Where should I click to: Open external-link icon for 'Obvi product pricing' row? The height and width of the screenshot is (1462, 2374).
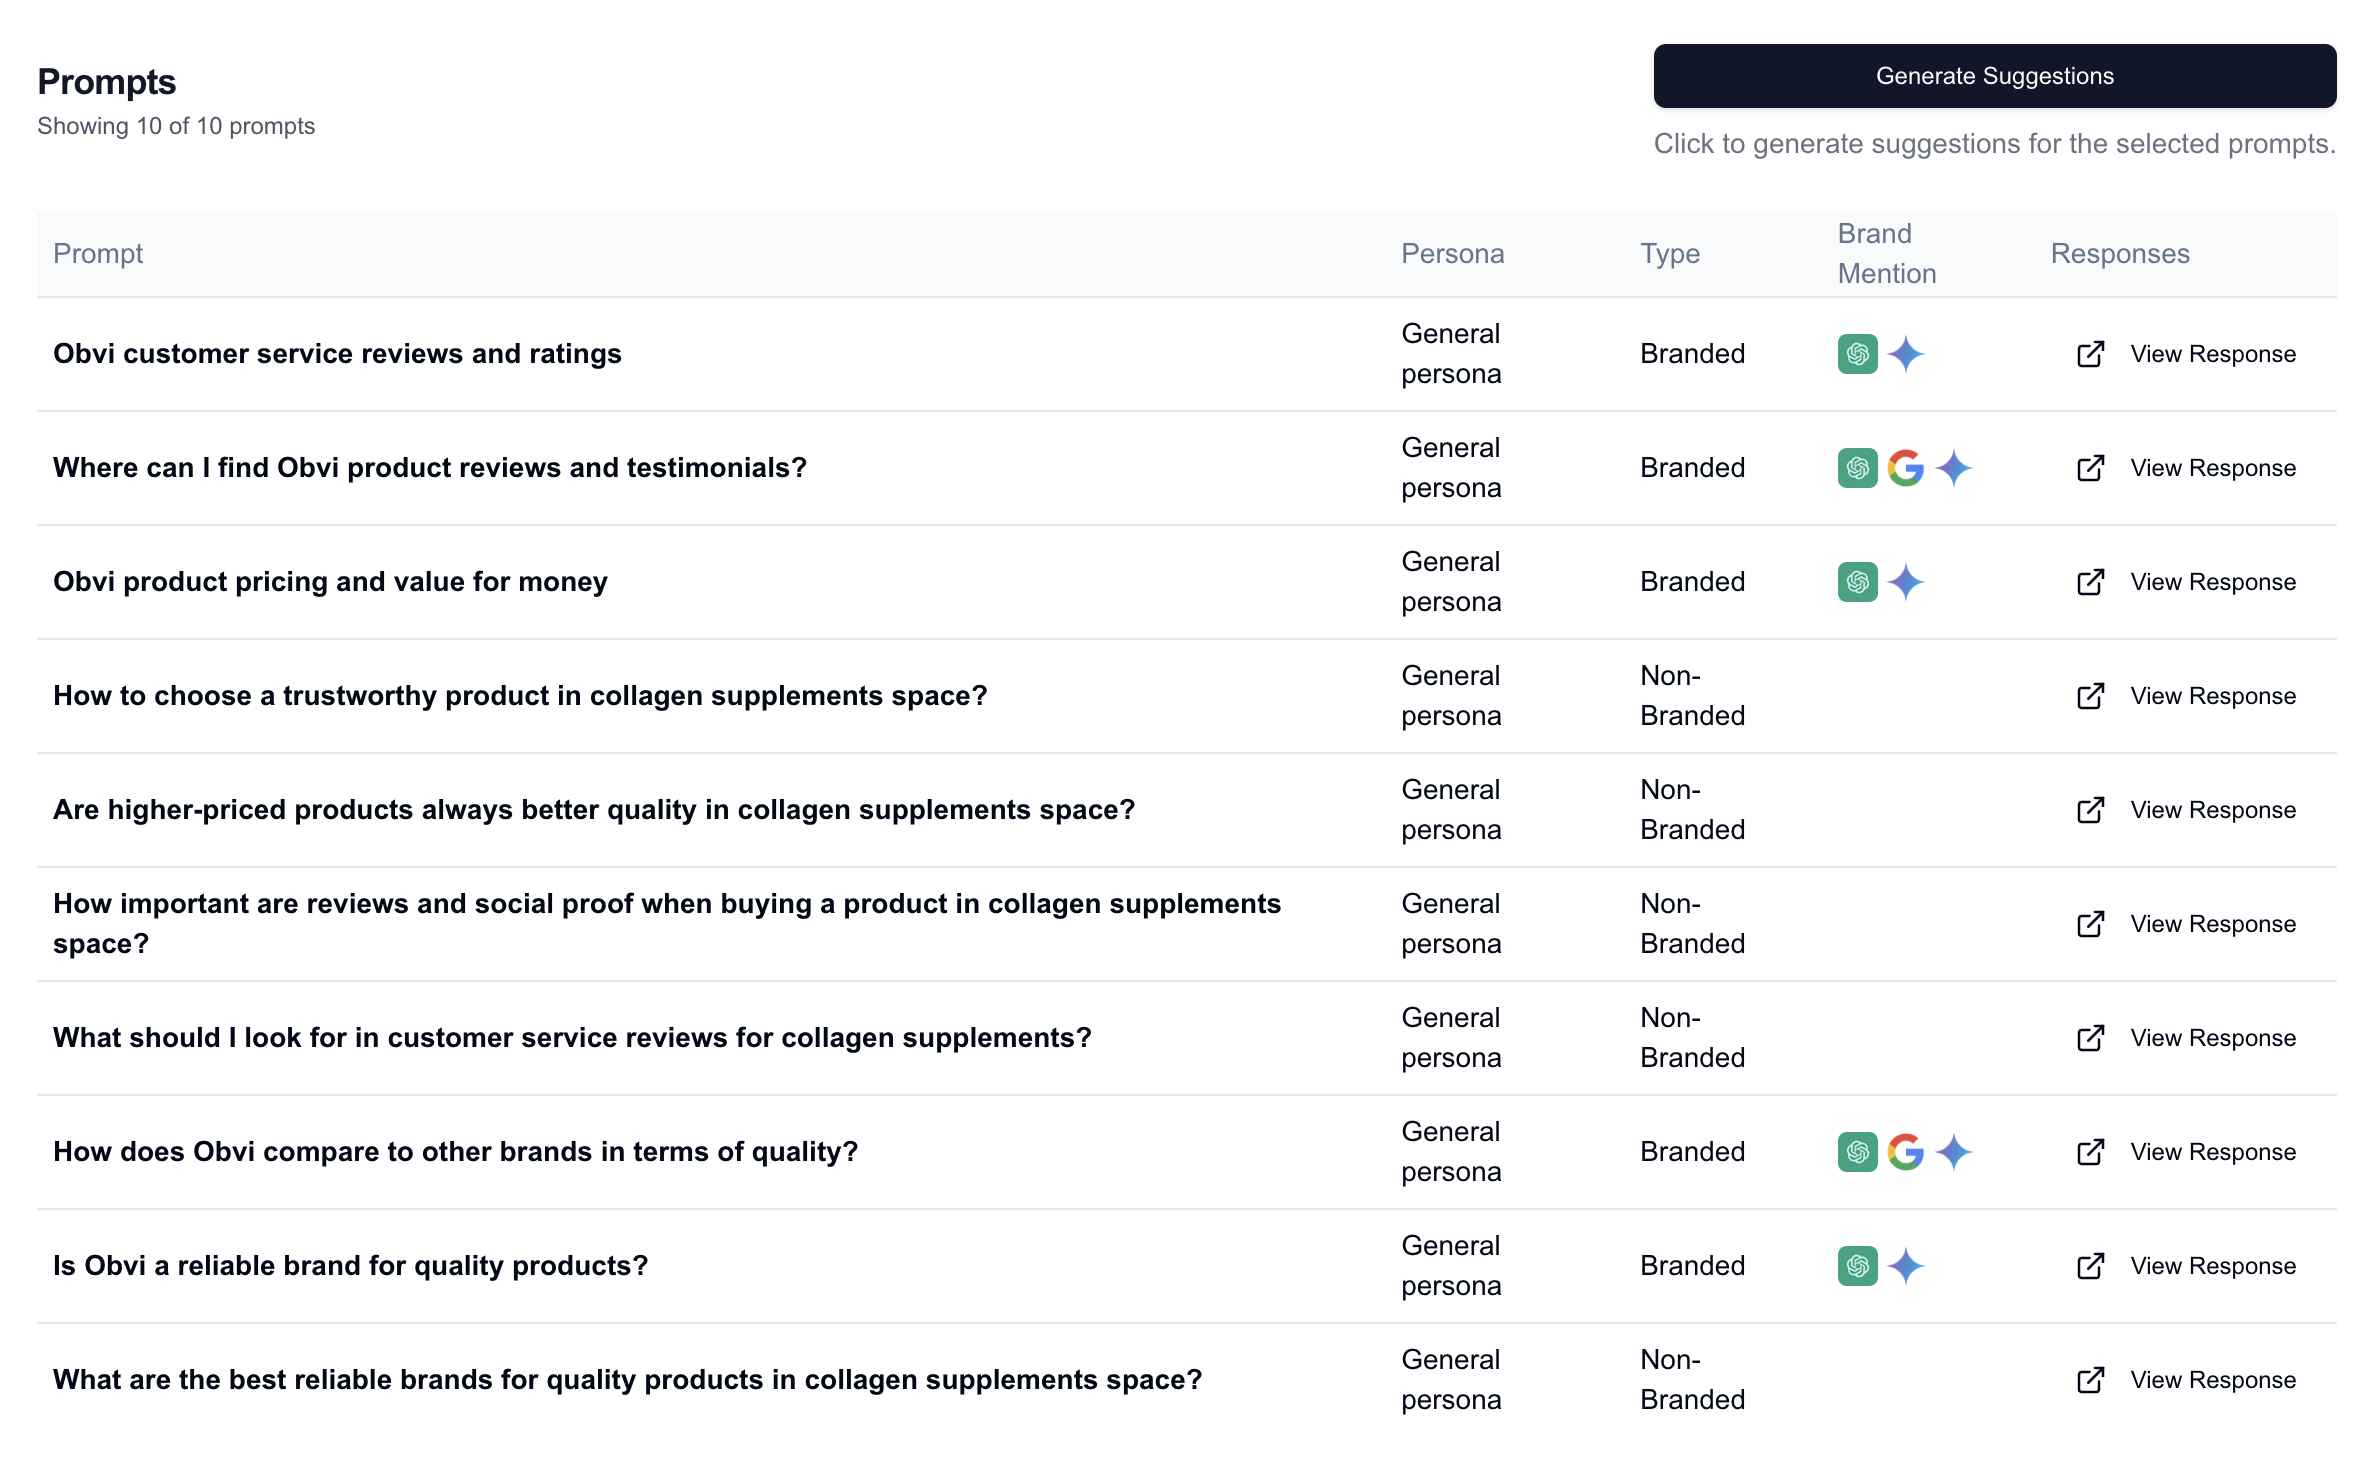(x=2090, y=582)
